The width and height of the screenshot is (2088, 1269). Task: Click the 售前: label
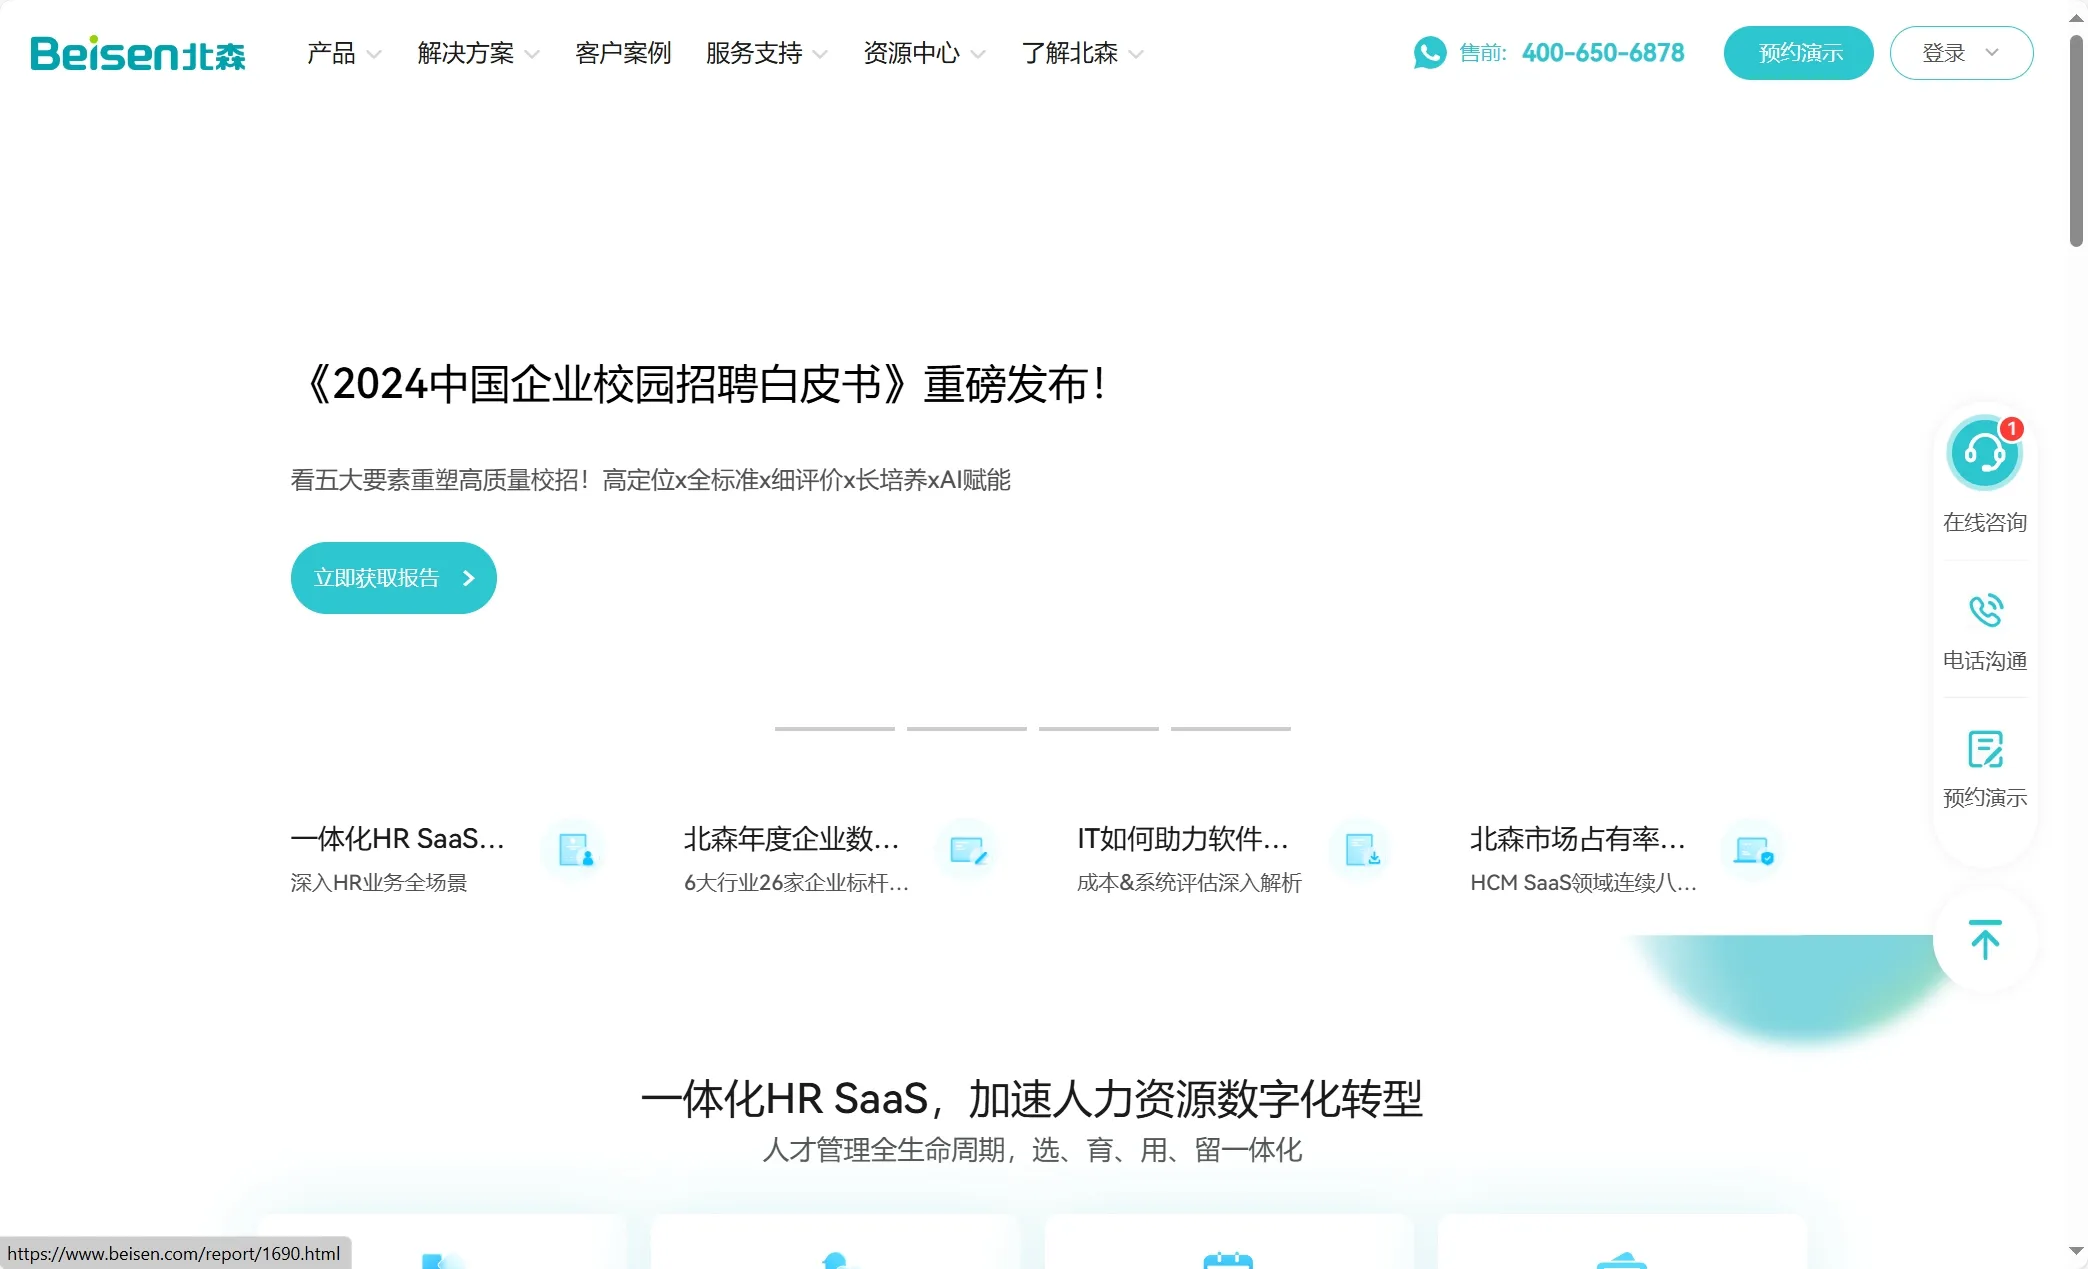[1483, 53]
